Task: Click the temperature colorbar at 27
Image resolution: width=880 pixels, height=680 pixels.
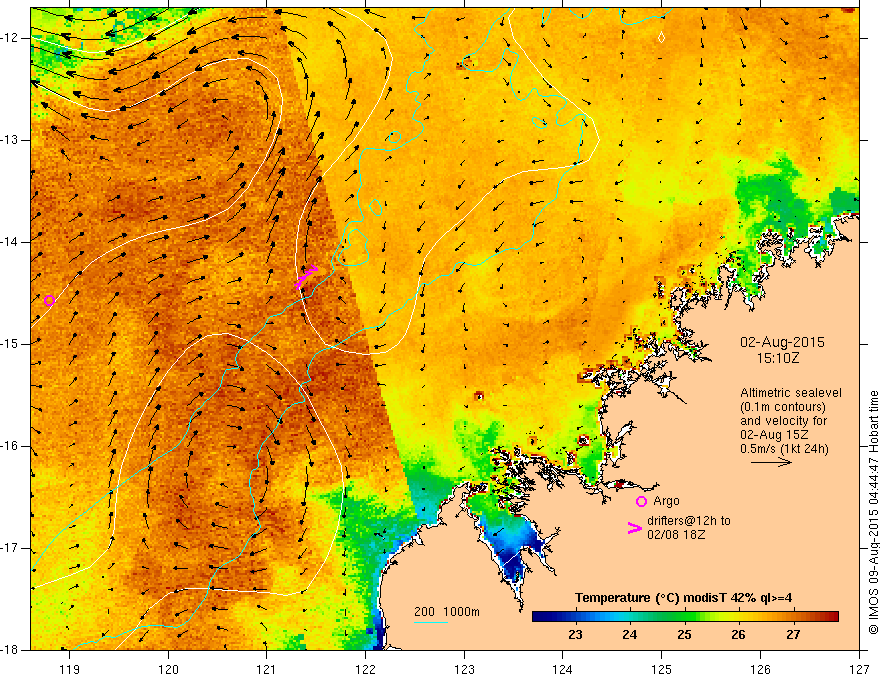Action: coord(793,617)
